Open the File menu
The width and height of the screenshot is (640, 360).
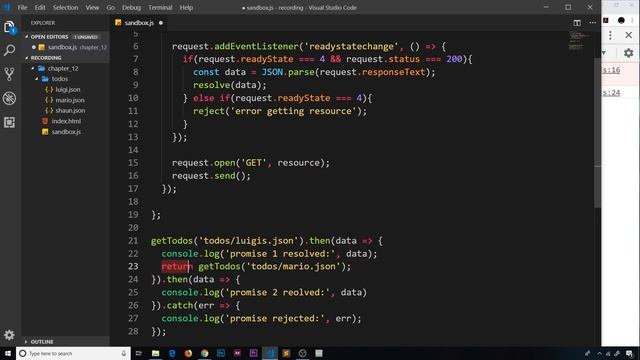(x=22, y=7)
